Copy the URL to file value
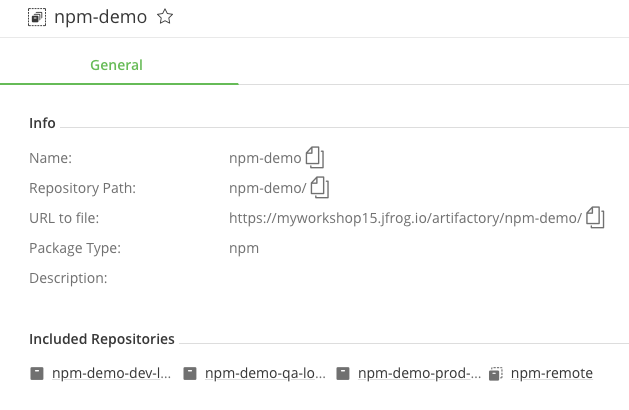The image size is (629, 410). coord(595,217)
